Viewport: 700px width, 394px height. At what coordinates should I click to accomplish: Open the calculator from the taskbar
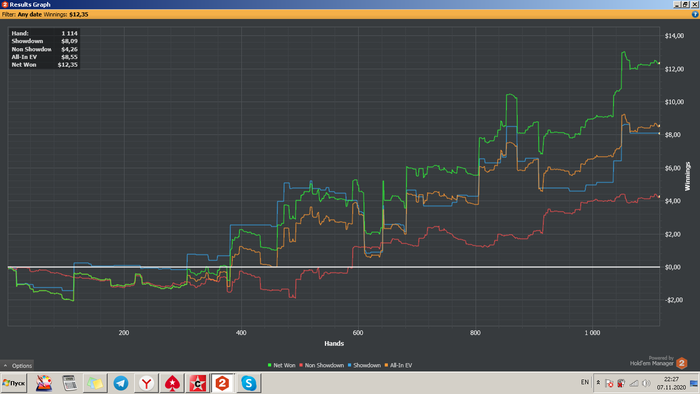69,383
